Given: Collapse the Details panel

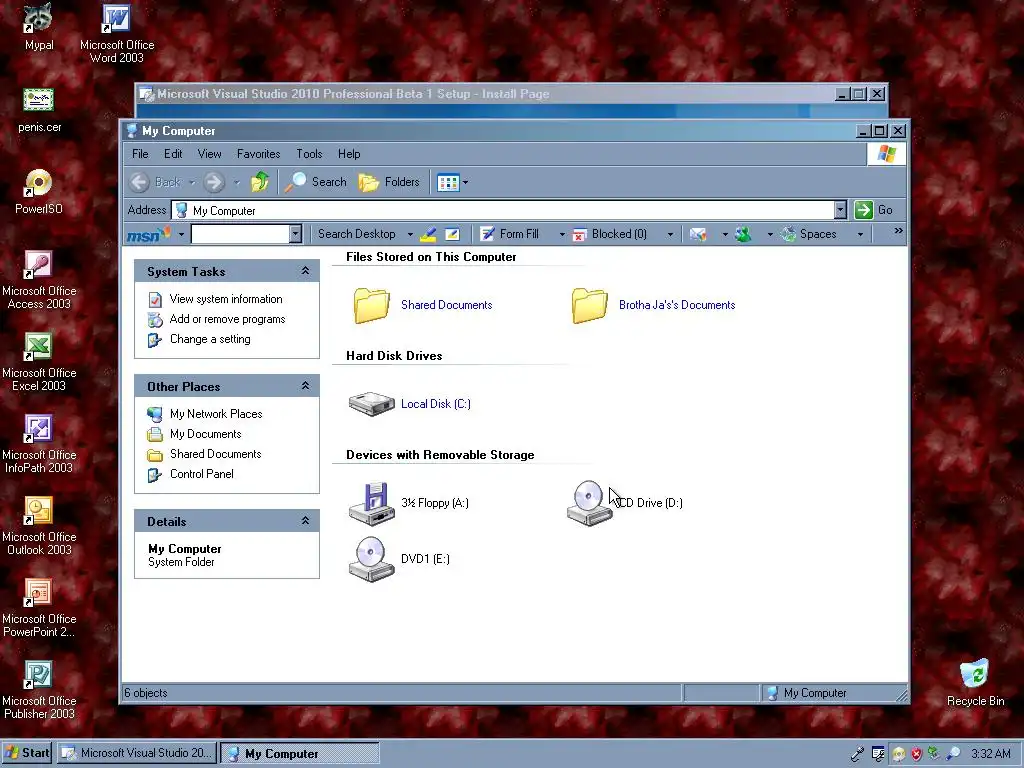Looking at the screenshot, I should coord(305,521).
